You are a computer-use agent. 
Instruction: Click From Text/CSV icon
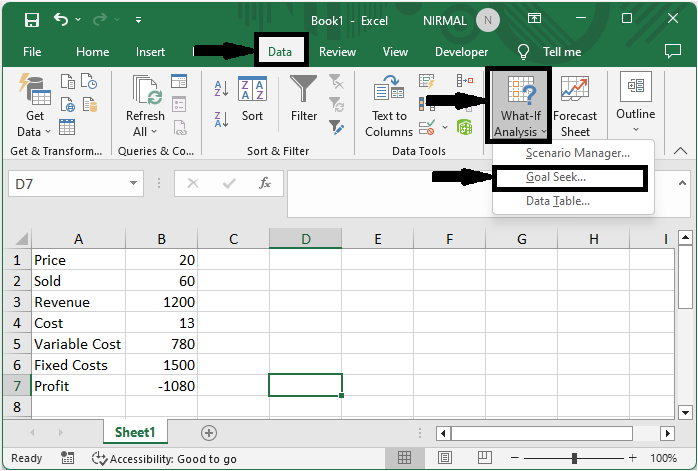68,81
